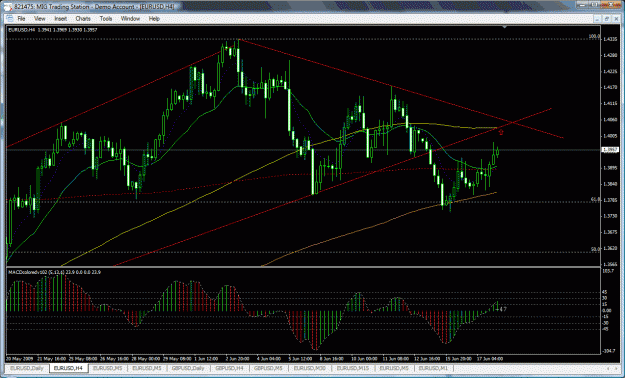Viewport: 625px width, 378px height.
Task: Restore the inner chart window
Action: (606, 18)
